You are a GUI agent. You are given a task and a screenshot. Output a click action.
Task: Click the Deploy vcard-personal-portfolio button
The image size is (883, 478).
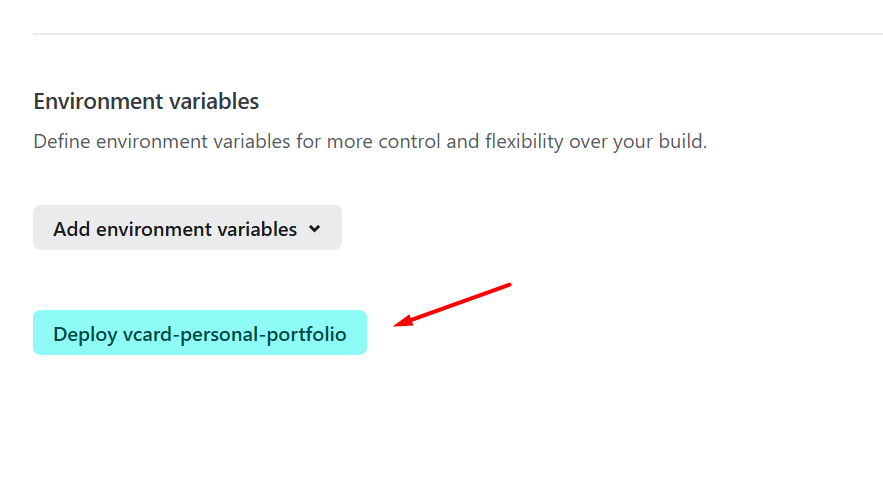pos(200,333)
